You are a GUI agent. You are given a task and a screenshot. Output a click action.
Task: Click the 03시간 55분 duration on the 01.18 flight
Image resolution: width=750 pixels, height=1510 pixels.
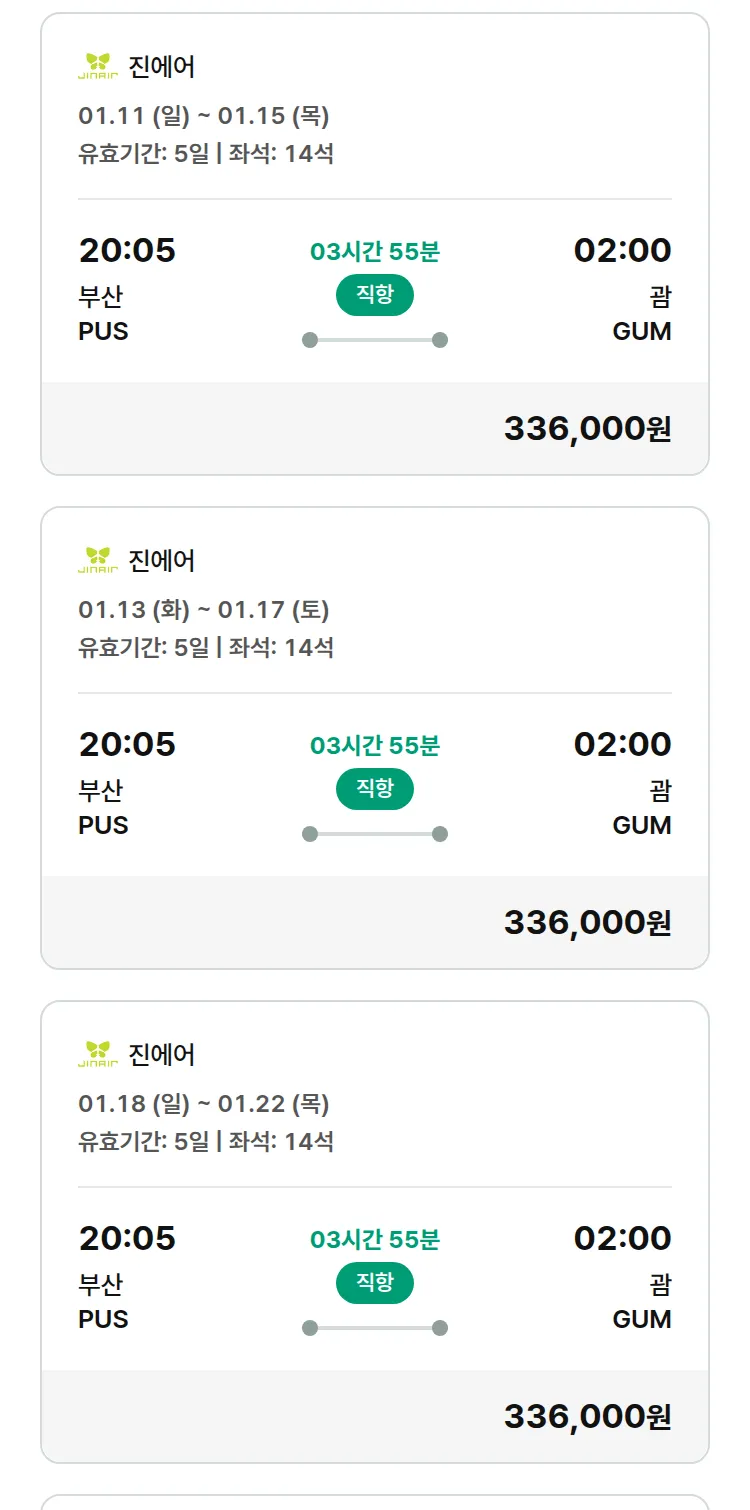[374, 1240]
